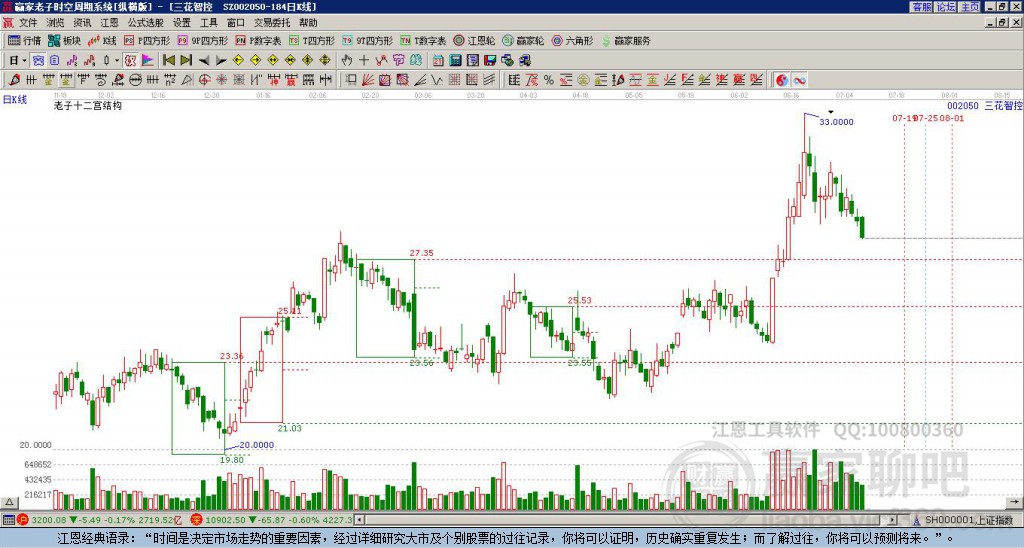Select the Gann fan lines tool

point(368,80)
